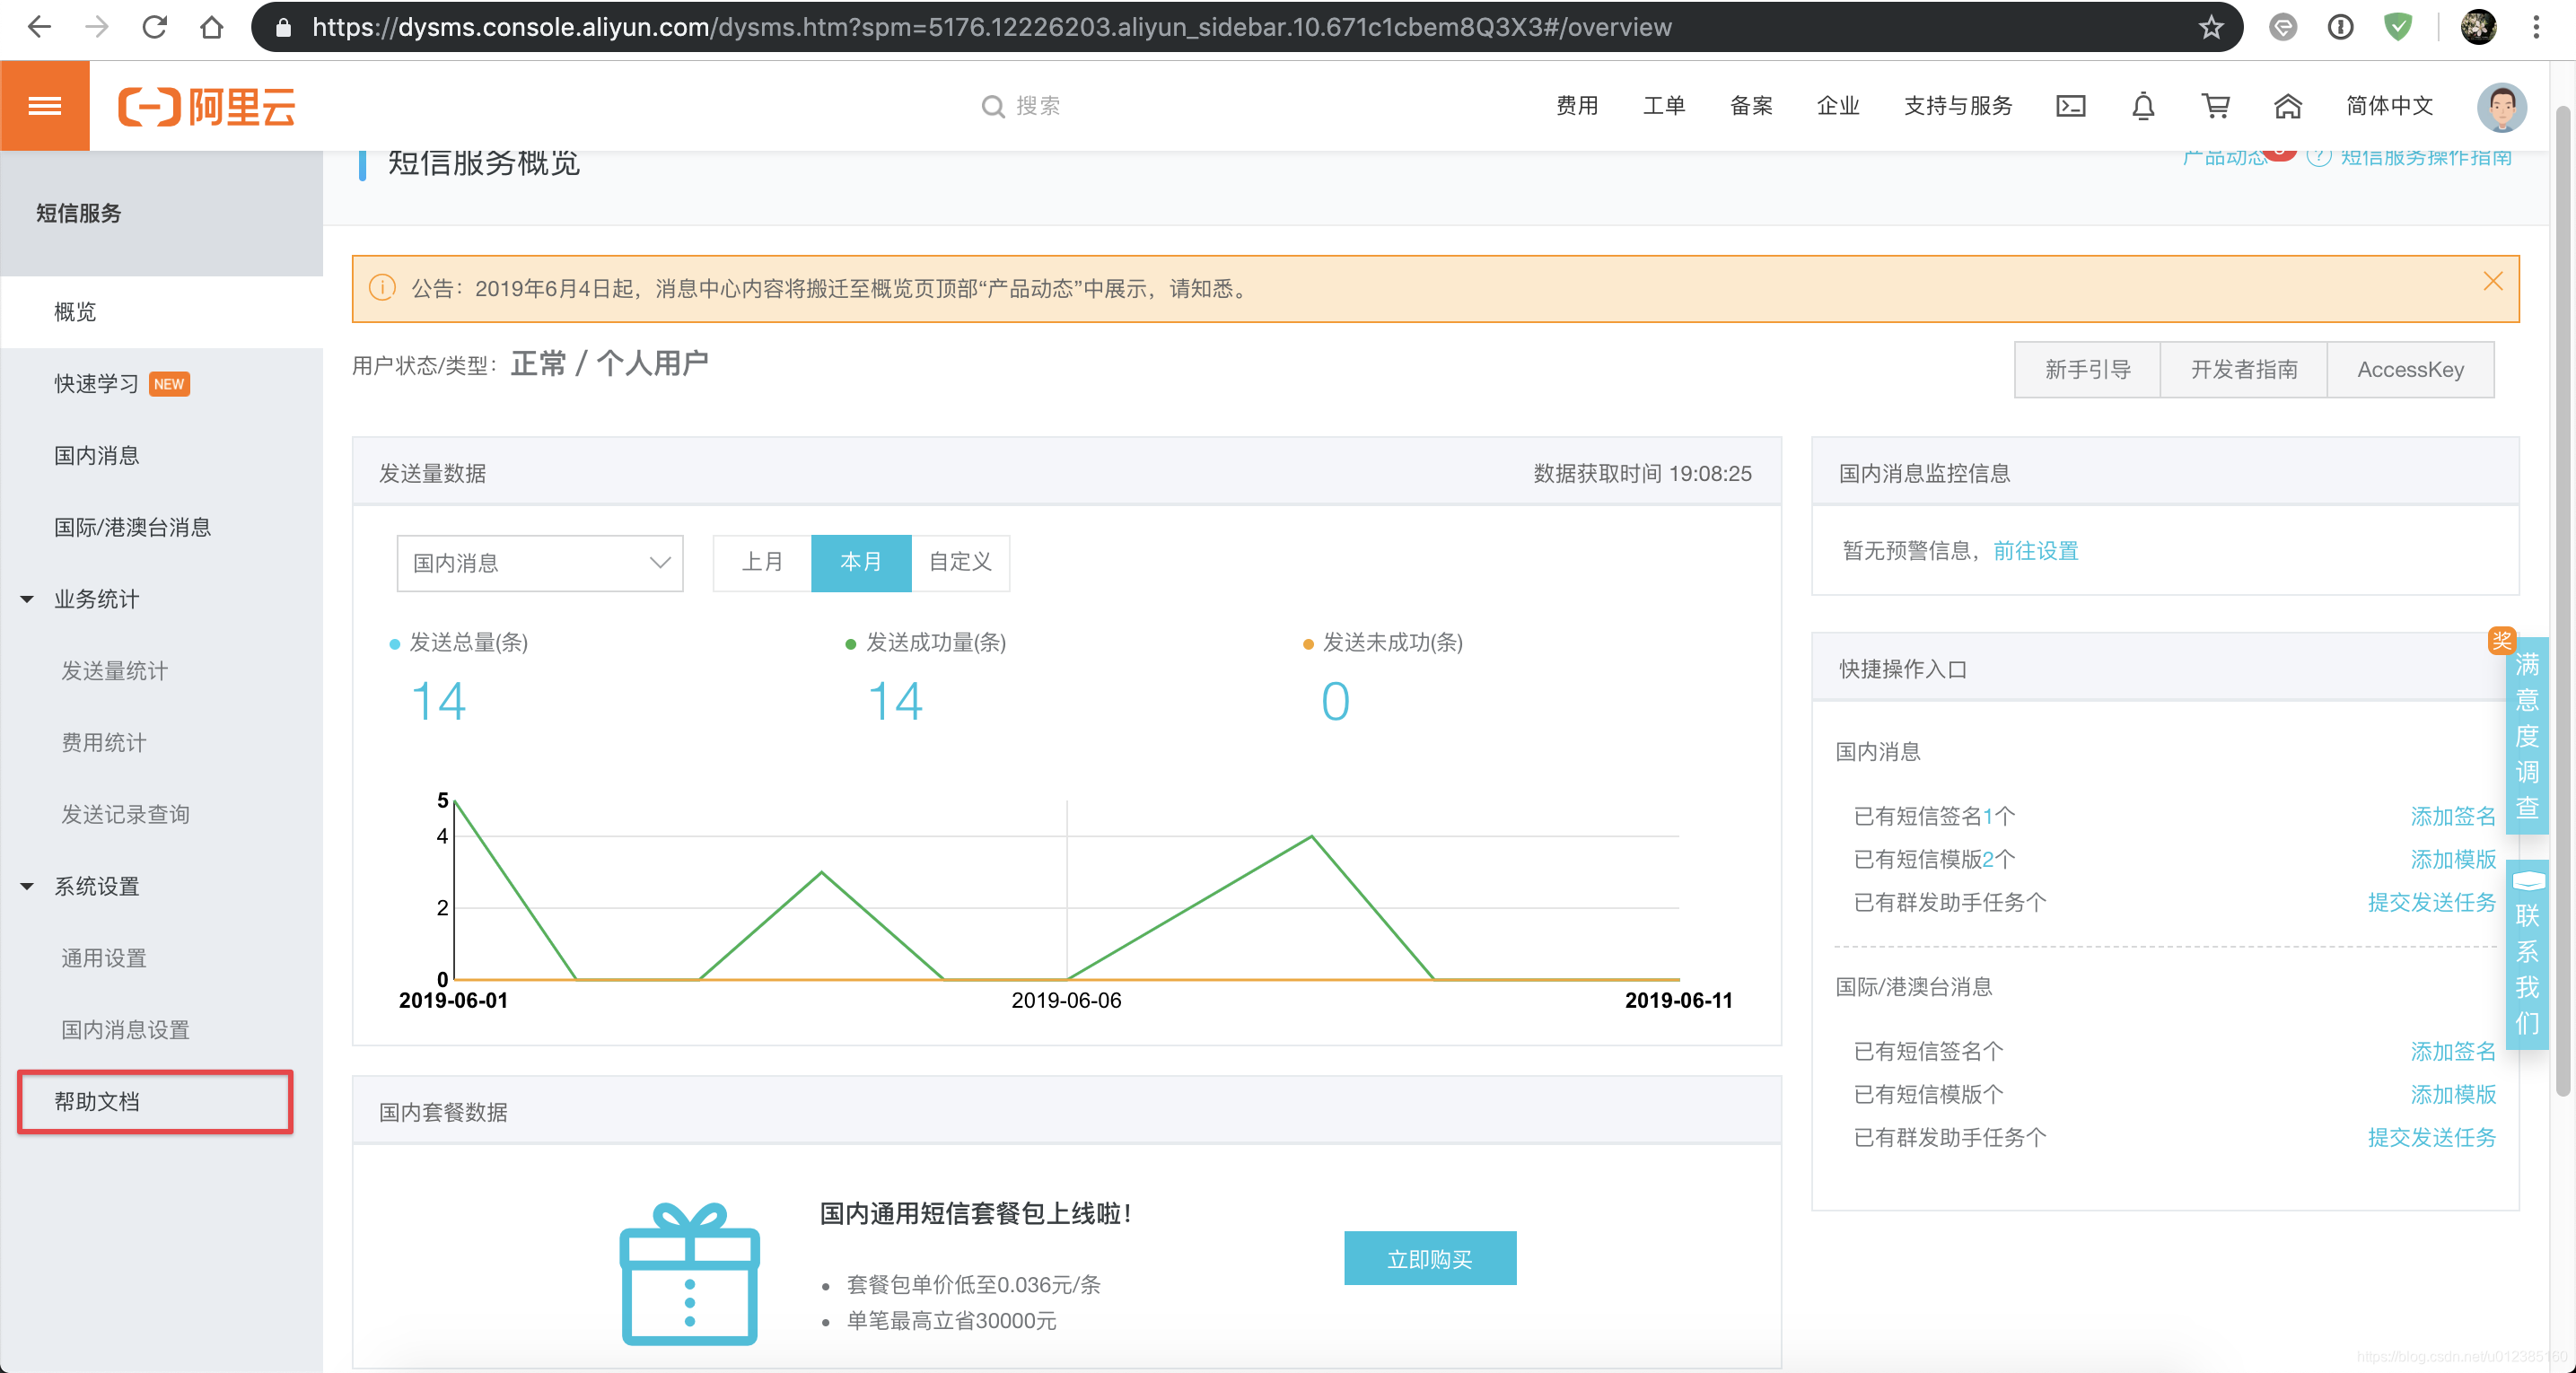Open the 企业 top menu

tap(1838, 106)
